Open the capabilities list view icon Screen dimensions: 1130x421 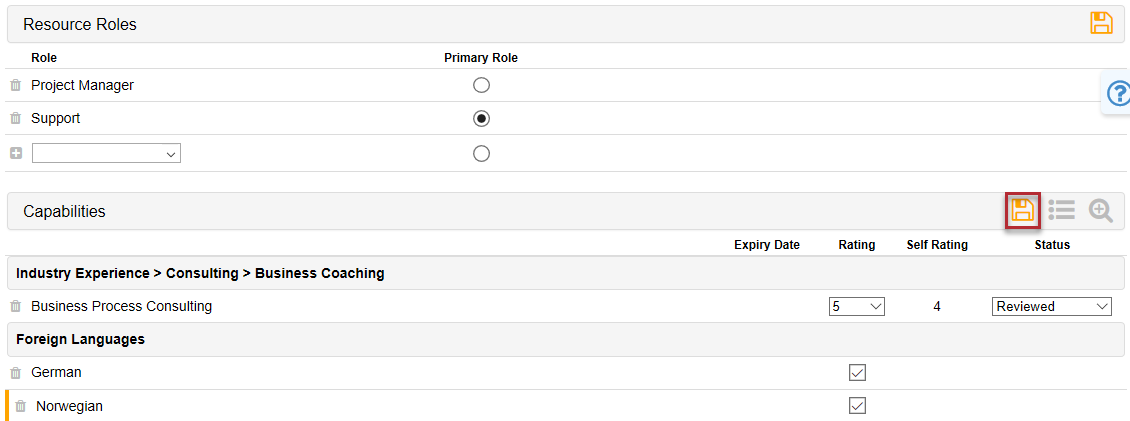tap(1062, 210)
